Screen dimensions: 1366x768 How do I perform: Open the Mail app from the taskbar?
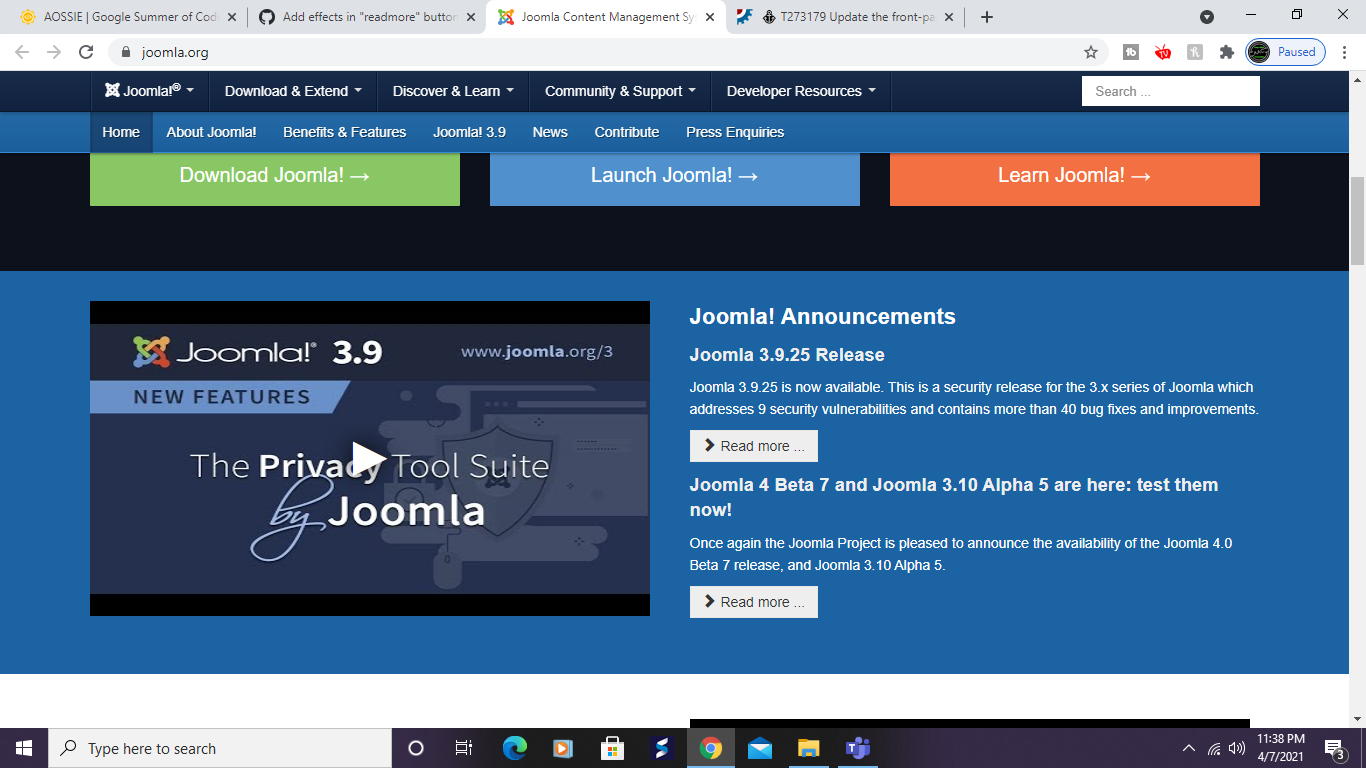point(760,748)
